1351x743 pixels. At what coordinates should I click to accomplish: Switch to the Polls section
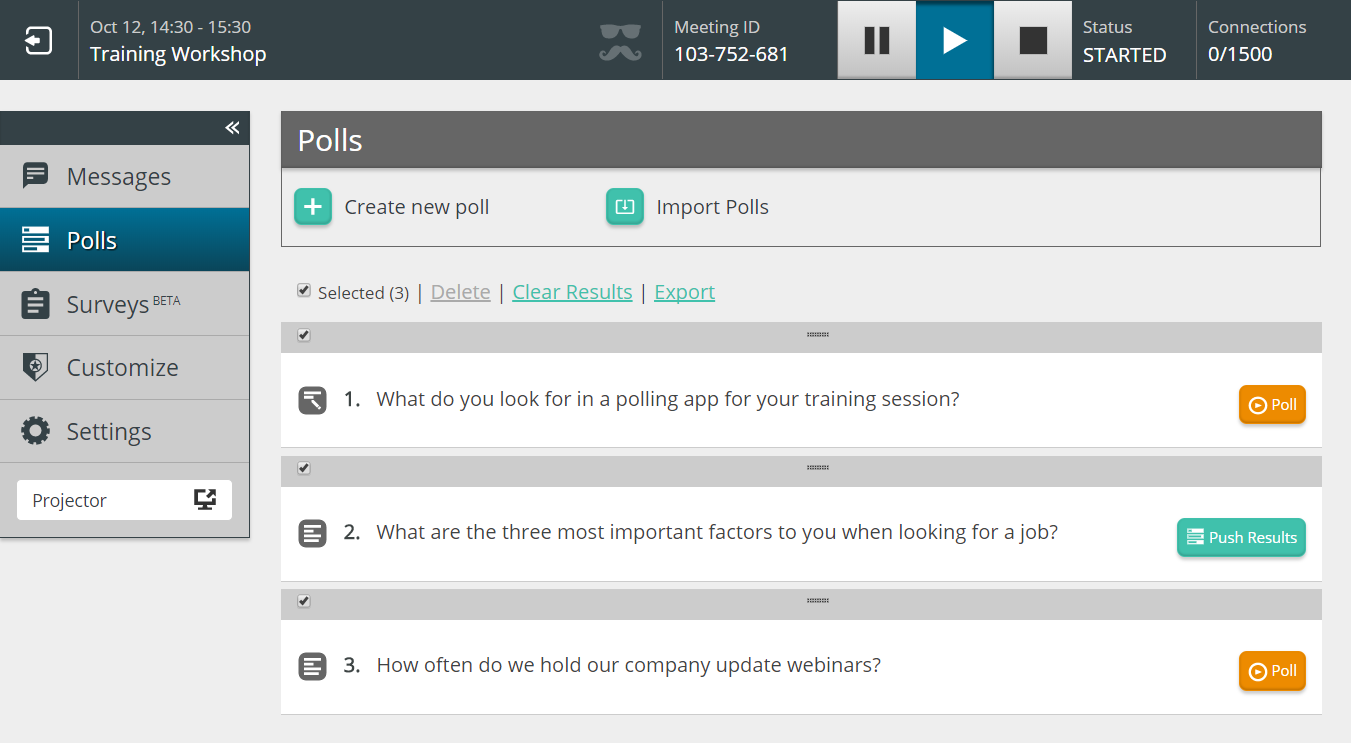point(91,239)
